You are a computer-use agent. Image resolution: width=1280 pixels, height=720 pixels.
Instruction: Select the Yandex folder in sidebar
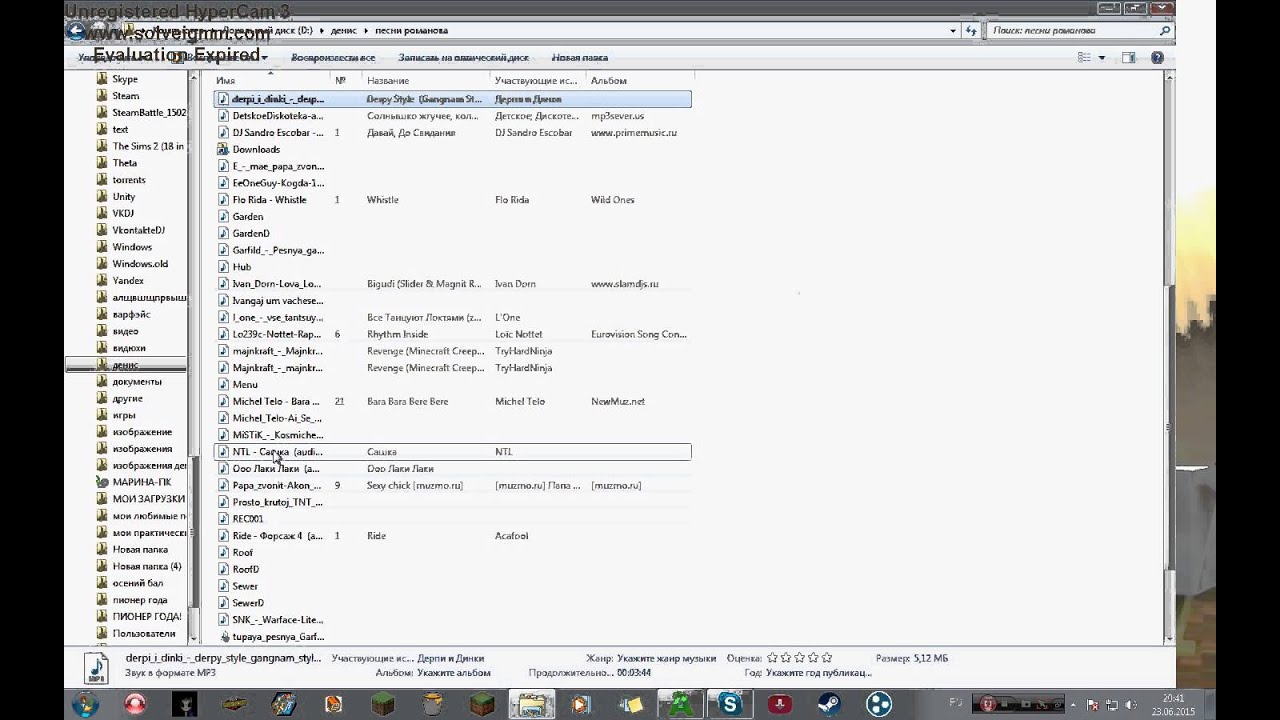click(x=128, y=281)
